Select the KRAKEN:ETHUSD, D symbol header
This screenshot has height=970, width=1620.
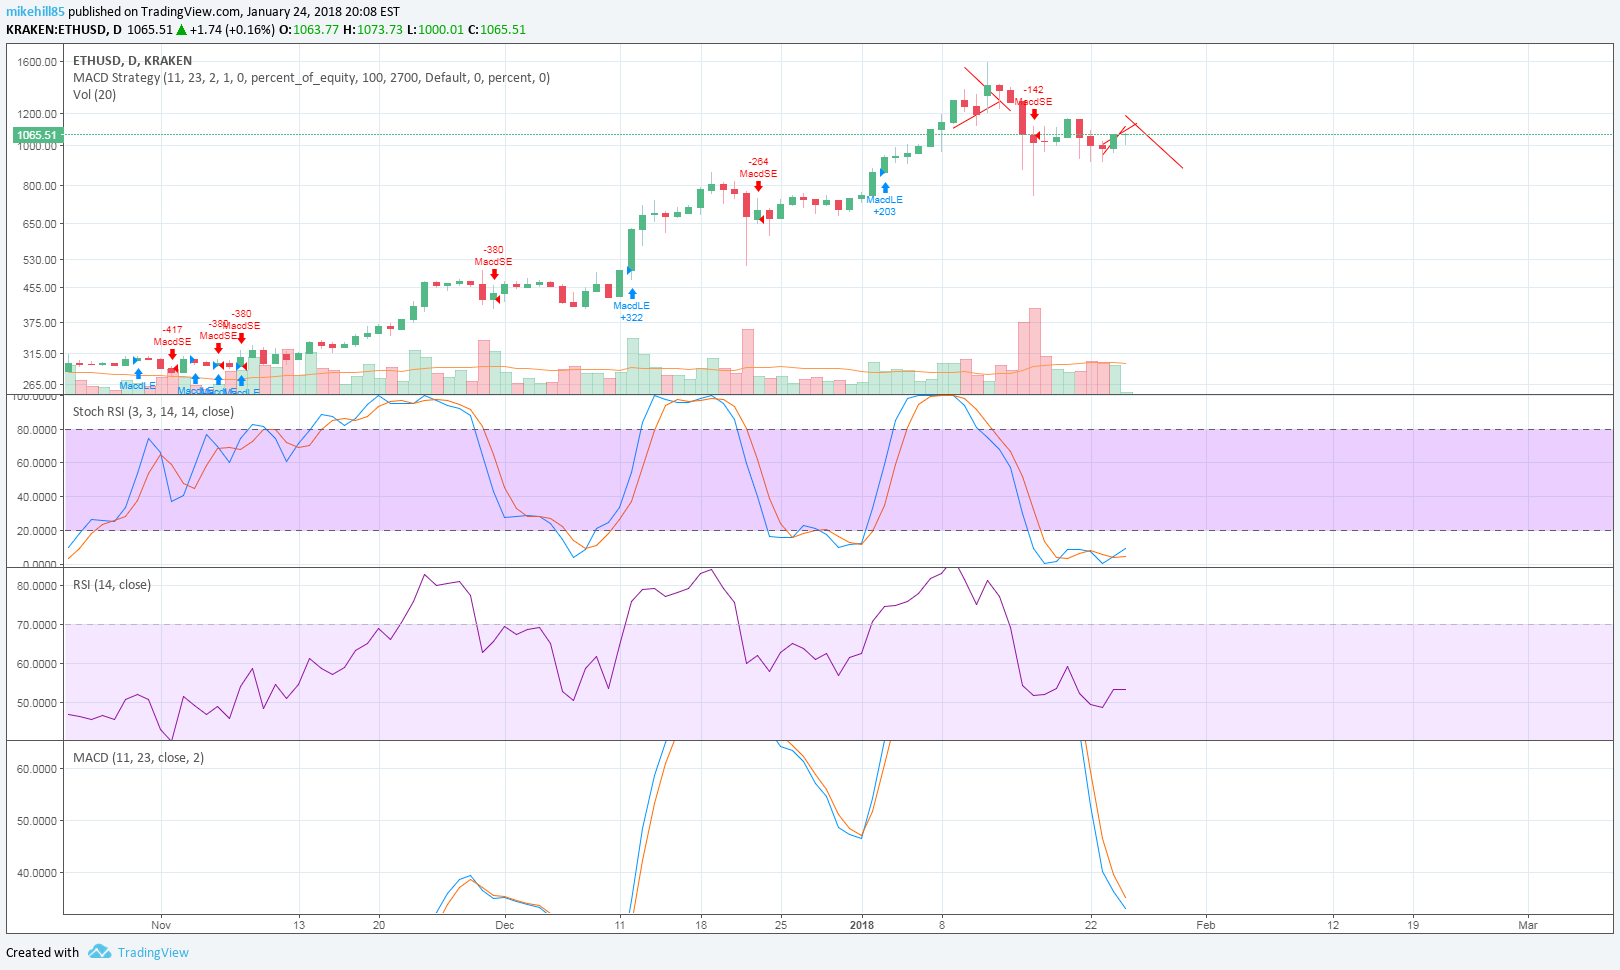(x=64, y=30)
